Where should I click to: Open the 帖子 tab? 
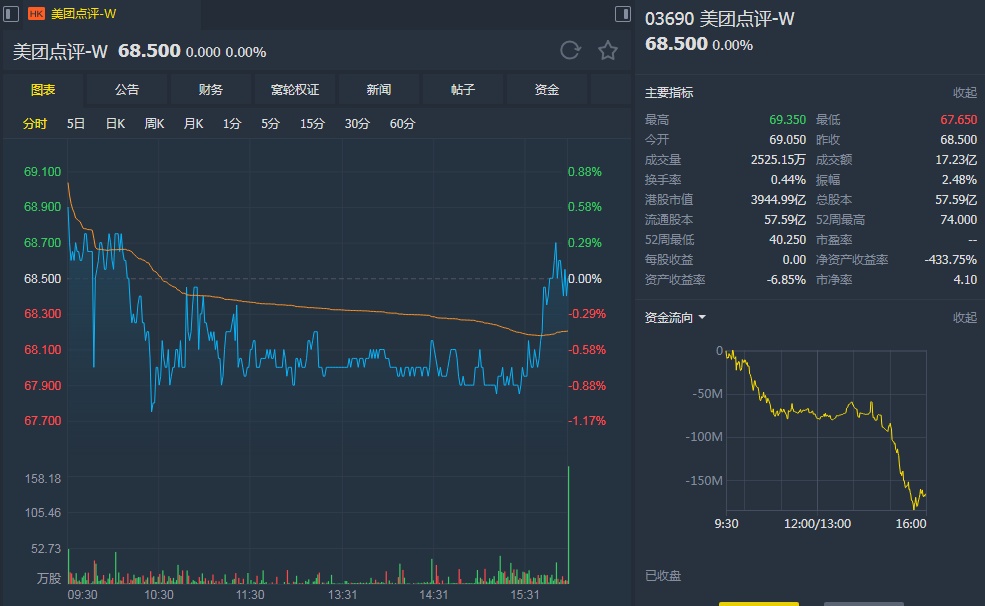(x=462, y=90)
